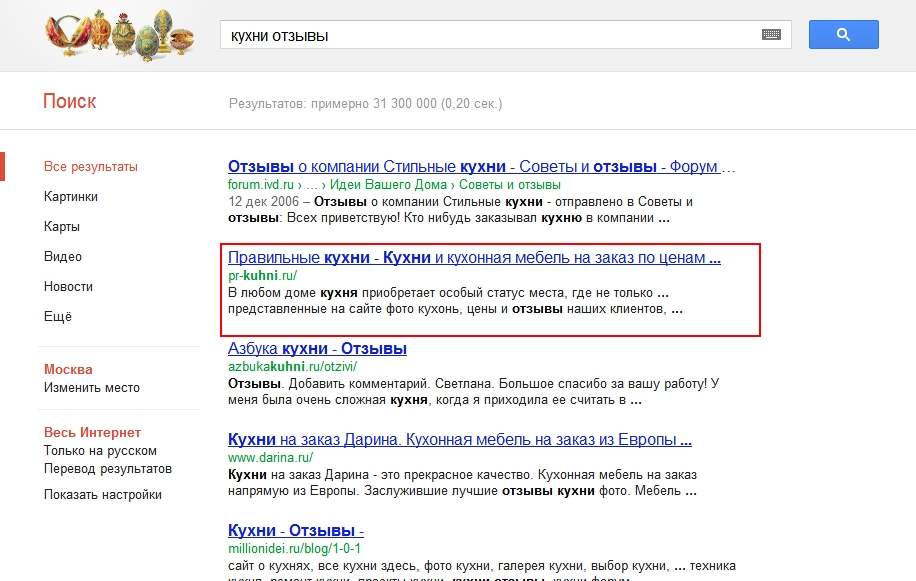The width and height of the screenshot is (916, 581).
Task: Click the '12 дек 2006' snippet date
Action: coord(263,201)
